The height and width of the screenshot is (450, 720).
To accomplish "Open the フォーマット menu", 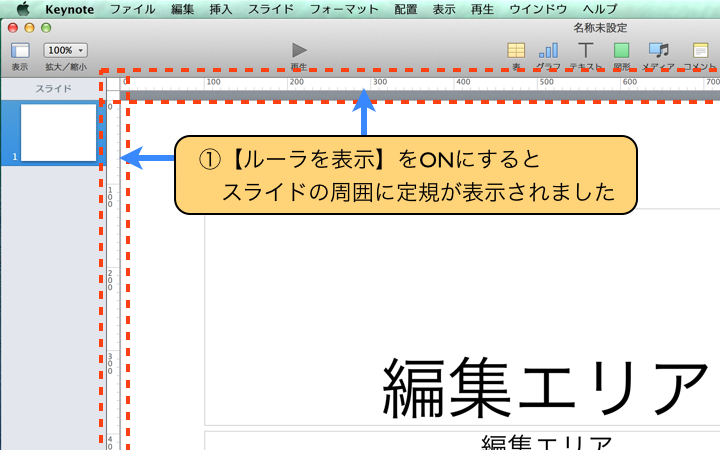I will pos(344,9).
